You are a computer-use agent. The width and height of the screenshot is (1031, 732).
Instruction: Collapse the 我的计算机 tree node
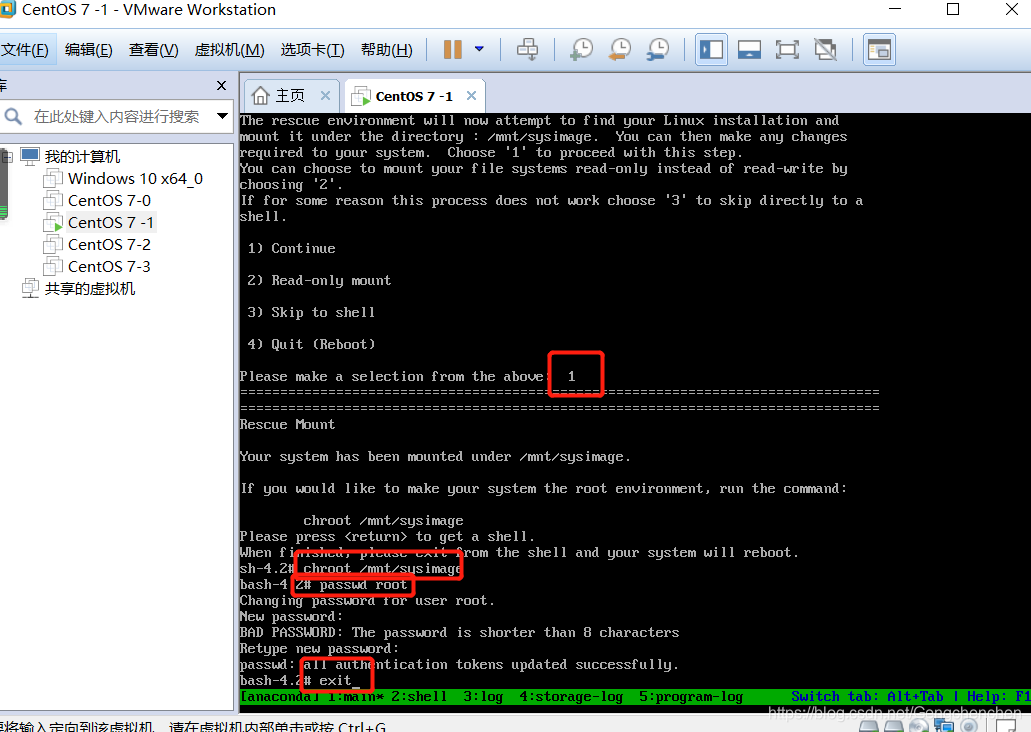8,157
